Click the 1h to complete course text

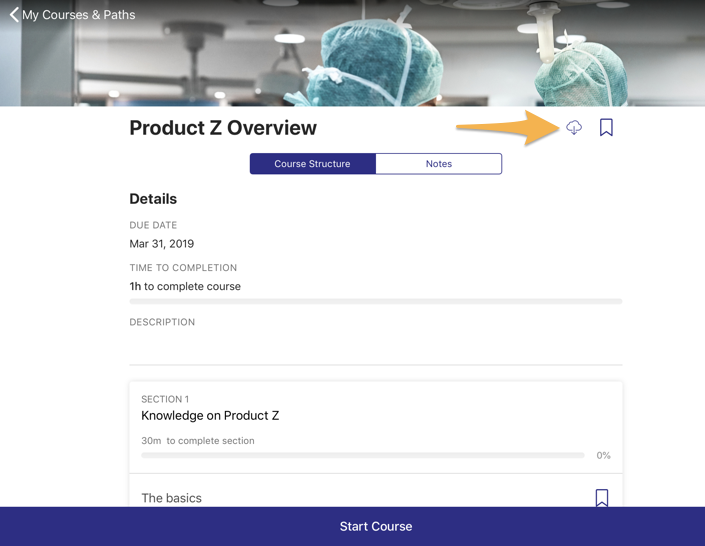[185, 286]
